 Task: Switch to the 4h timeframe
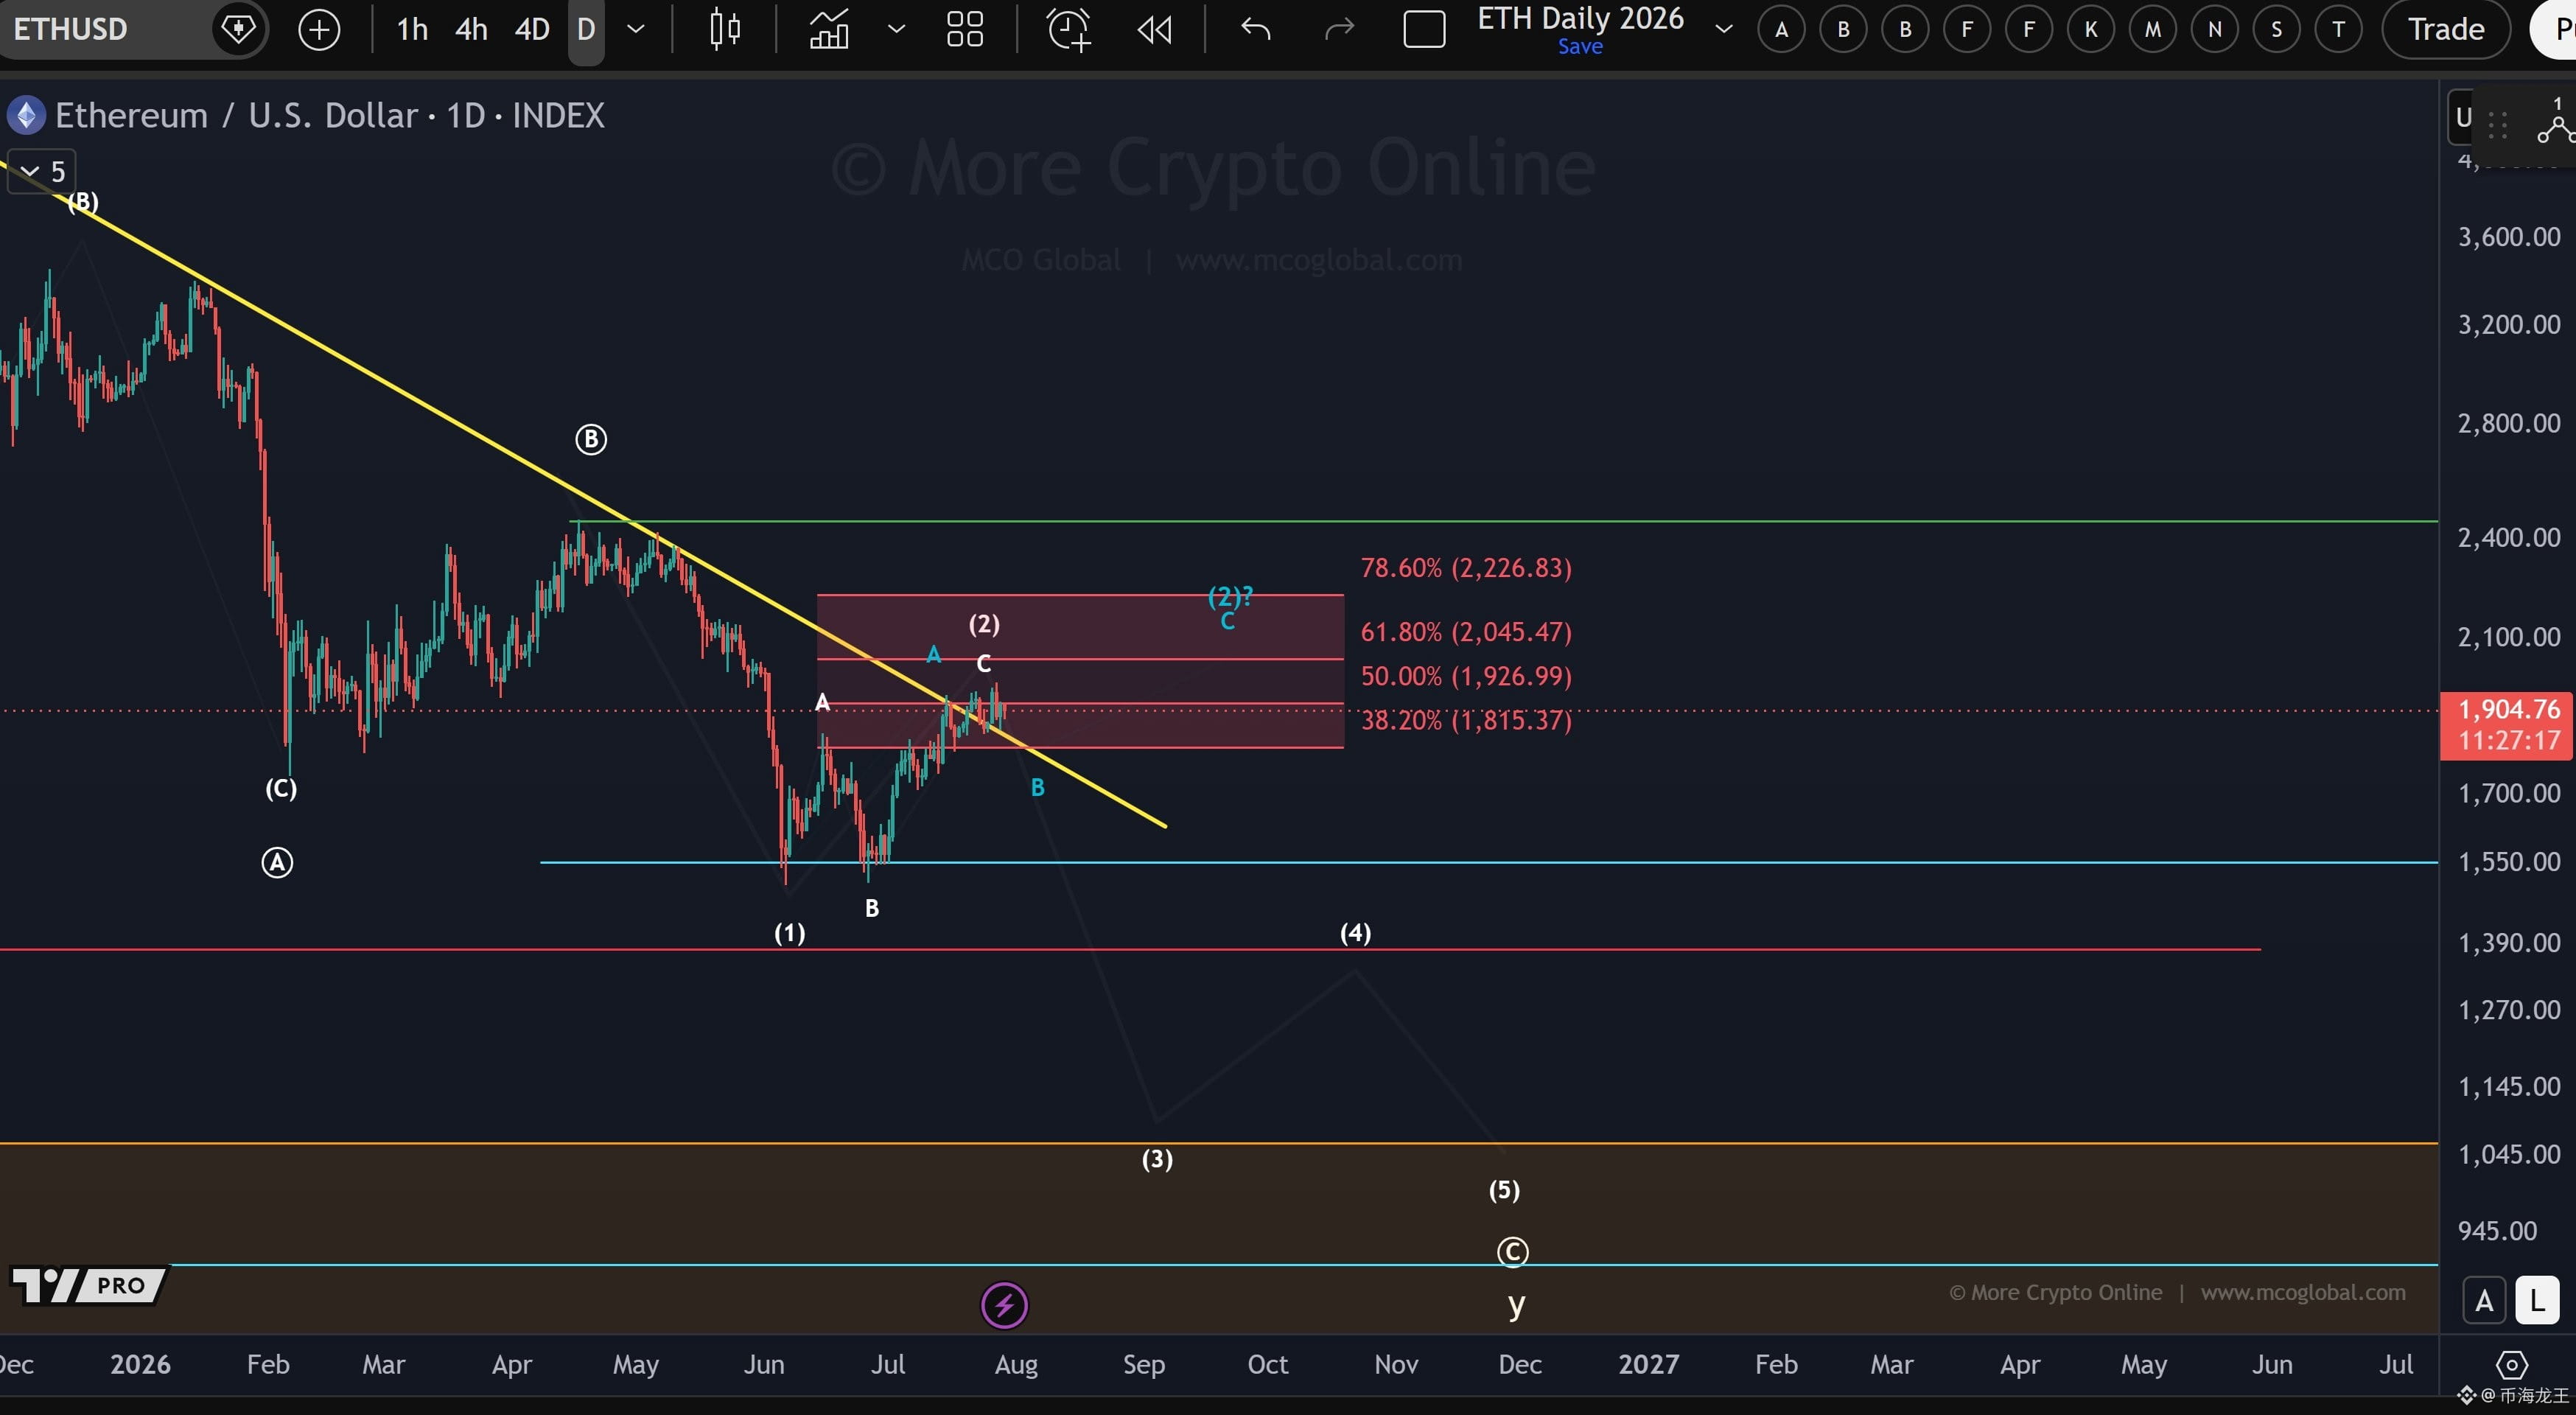(471, 29)
